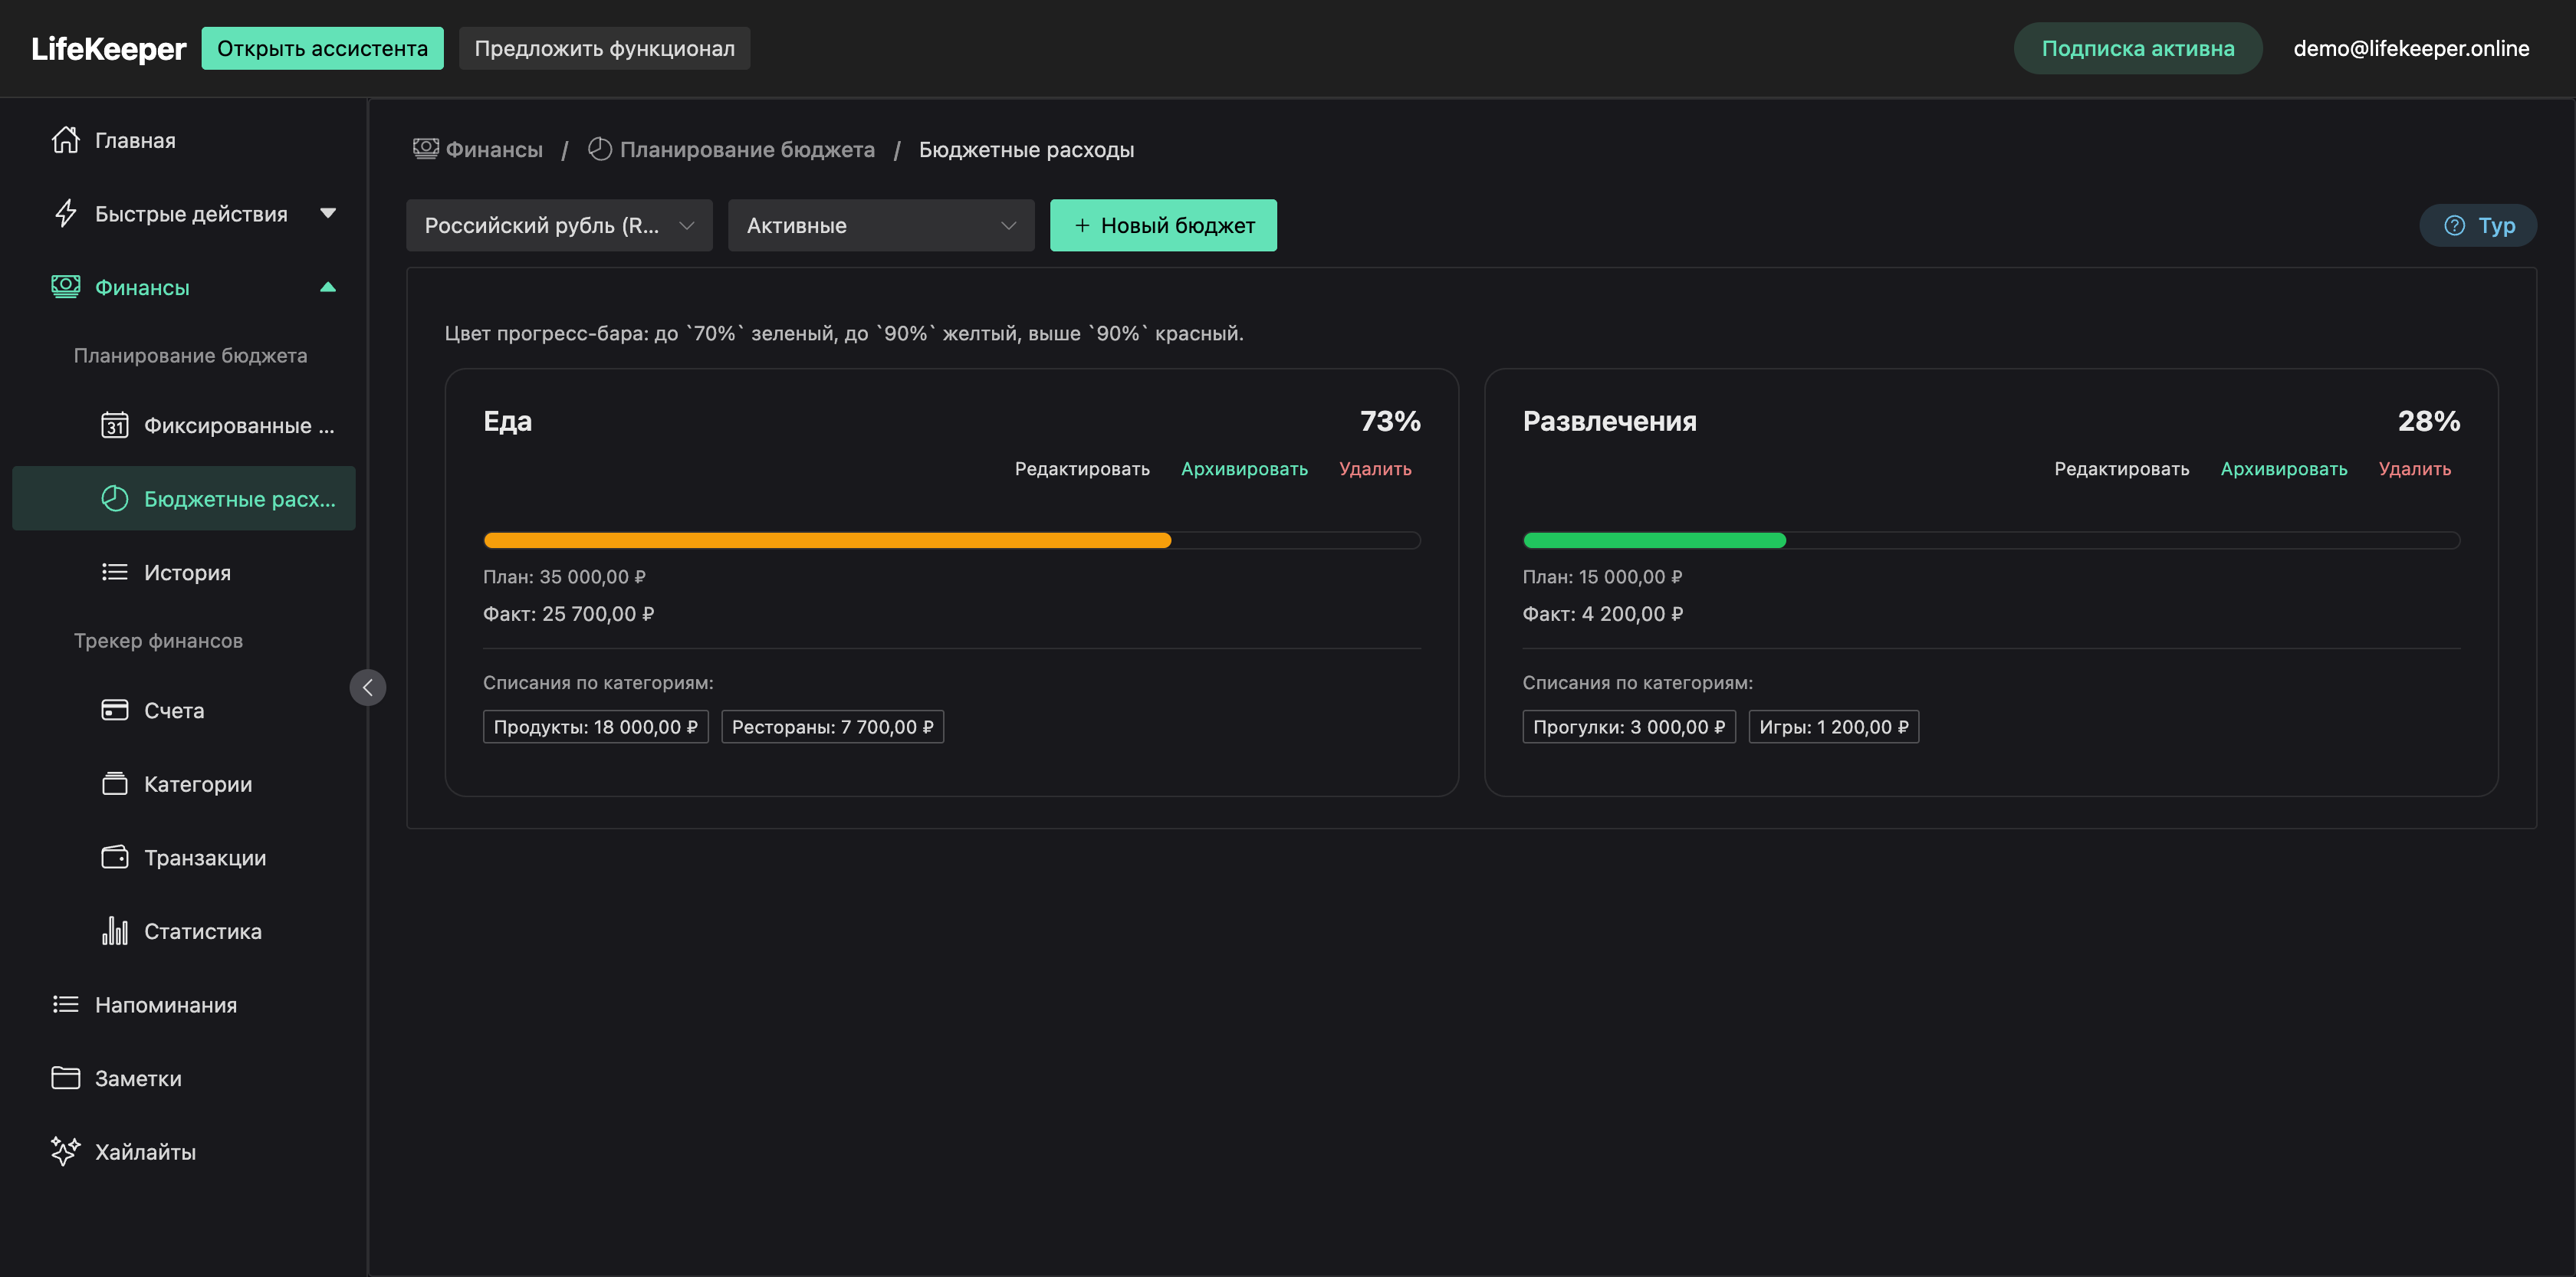Click the Home house icon in sidebar
This screenshot has width=2576, height=1277.
pos(65,140)
